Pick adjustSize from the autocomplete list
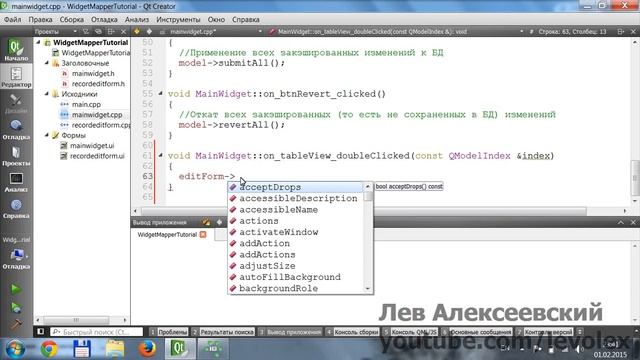The image size is (640, 360). [x=296, y=266]
